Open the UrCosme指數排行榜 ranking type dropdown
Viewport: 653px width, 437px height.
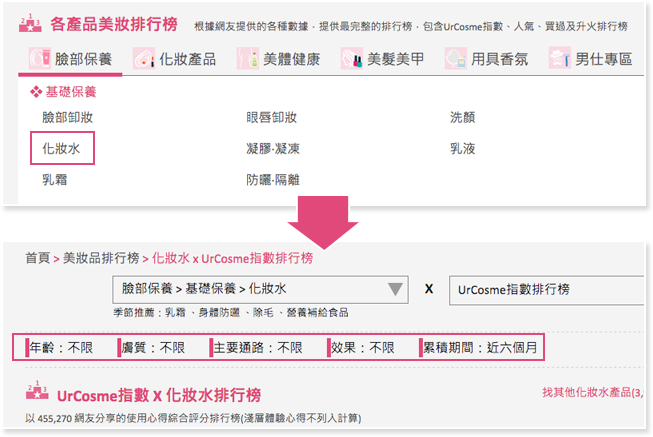[x=546, y=290]
